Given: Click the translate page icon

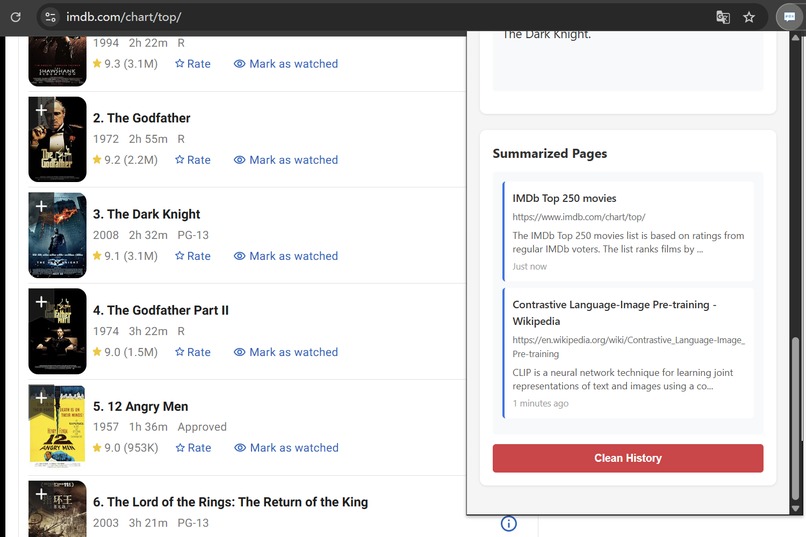Looking at the screenshot, I should [723, 17].
